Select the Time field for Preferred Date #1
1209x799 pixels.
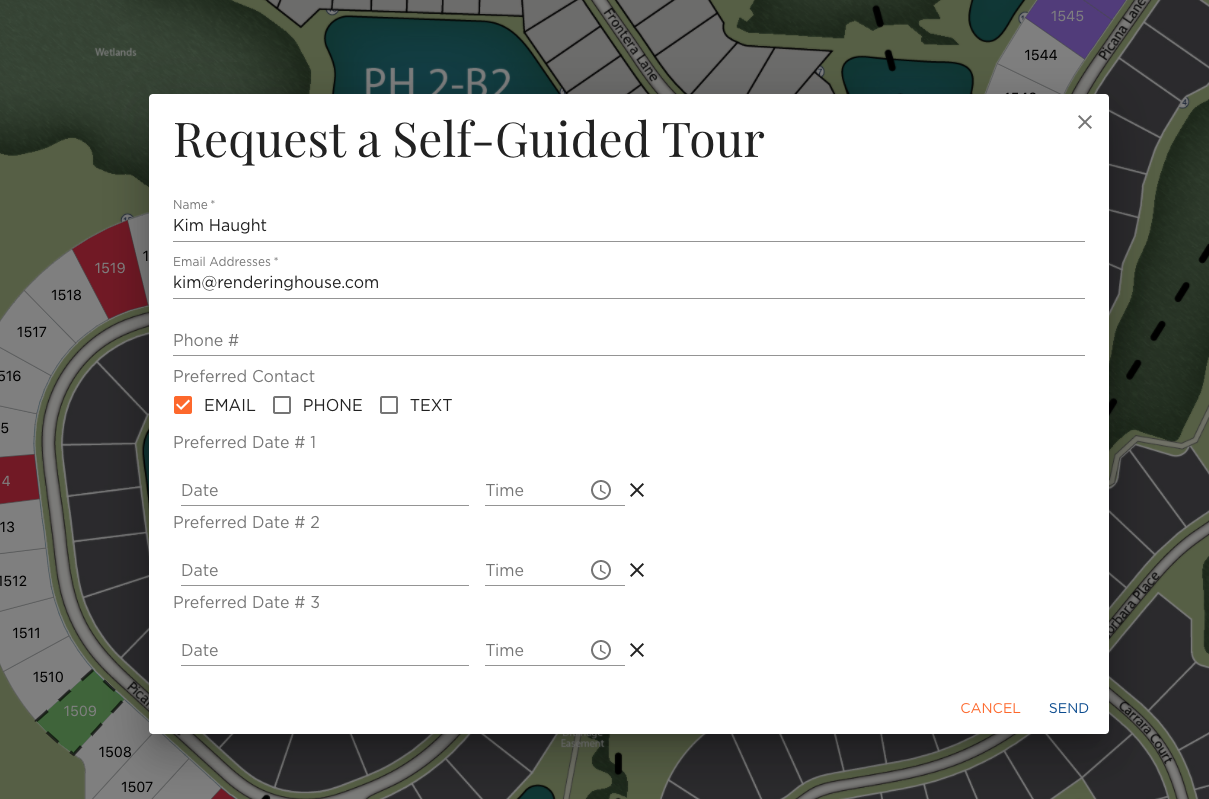(535, 490)
